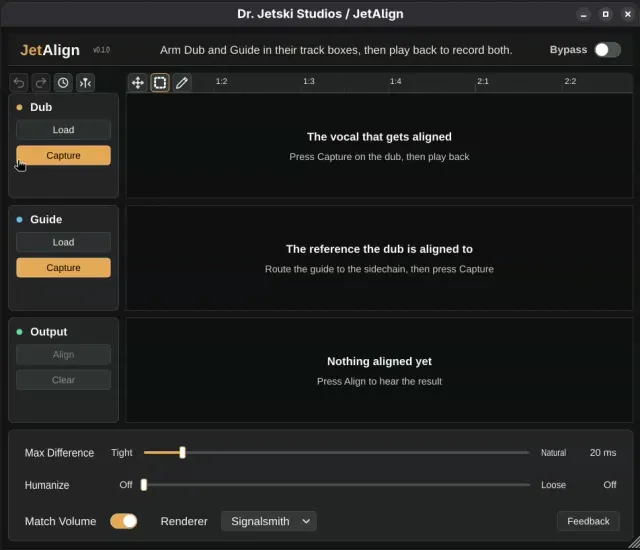
Task: Toggle the Bypass switch
Action: [607, 50]
